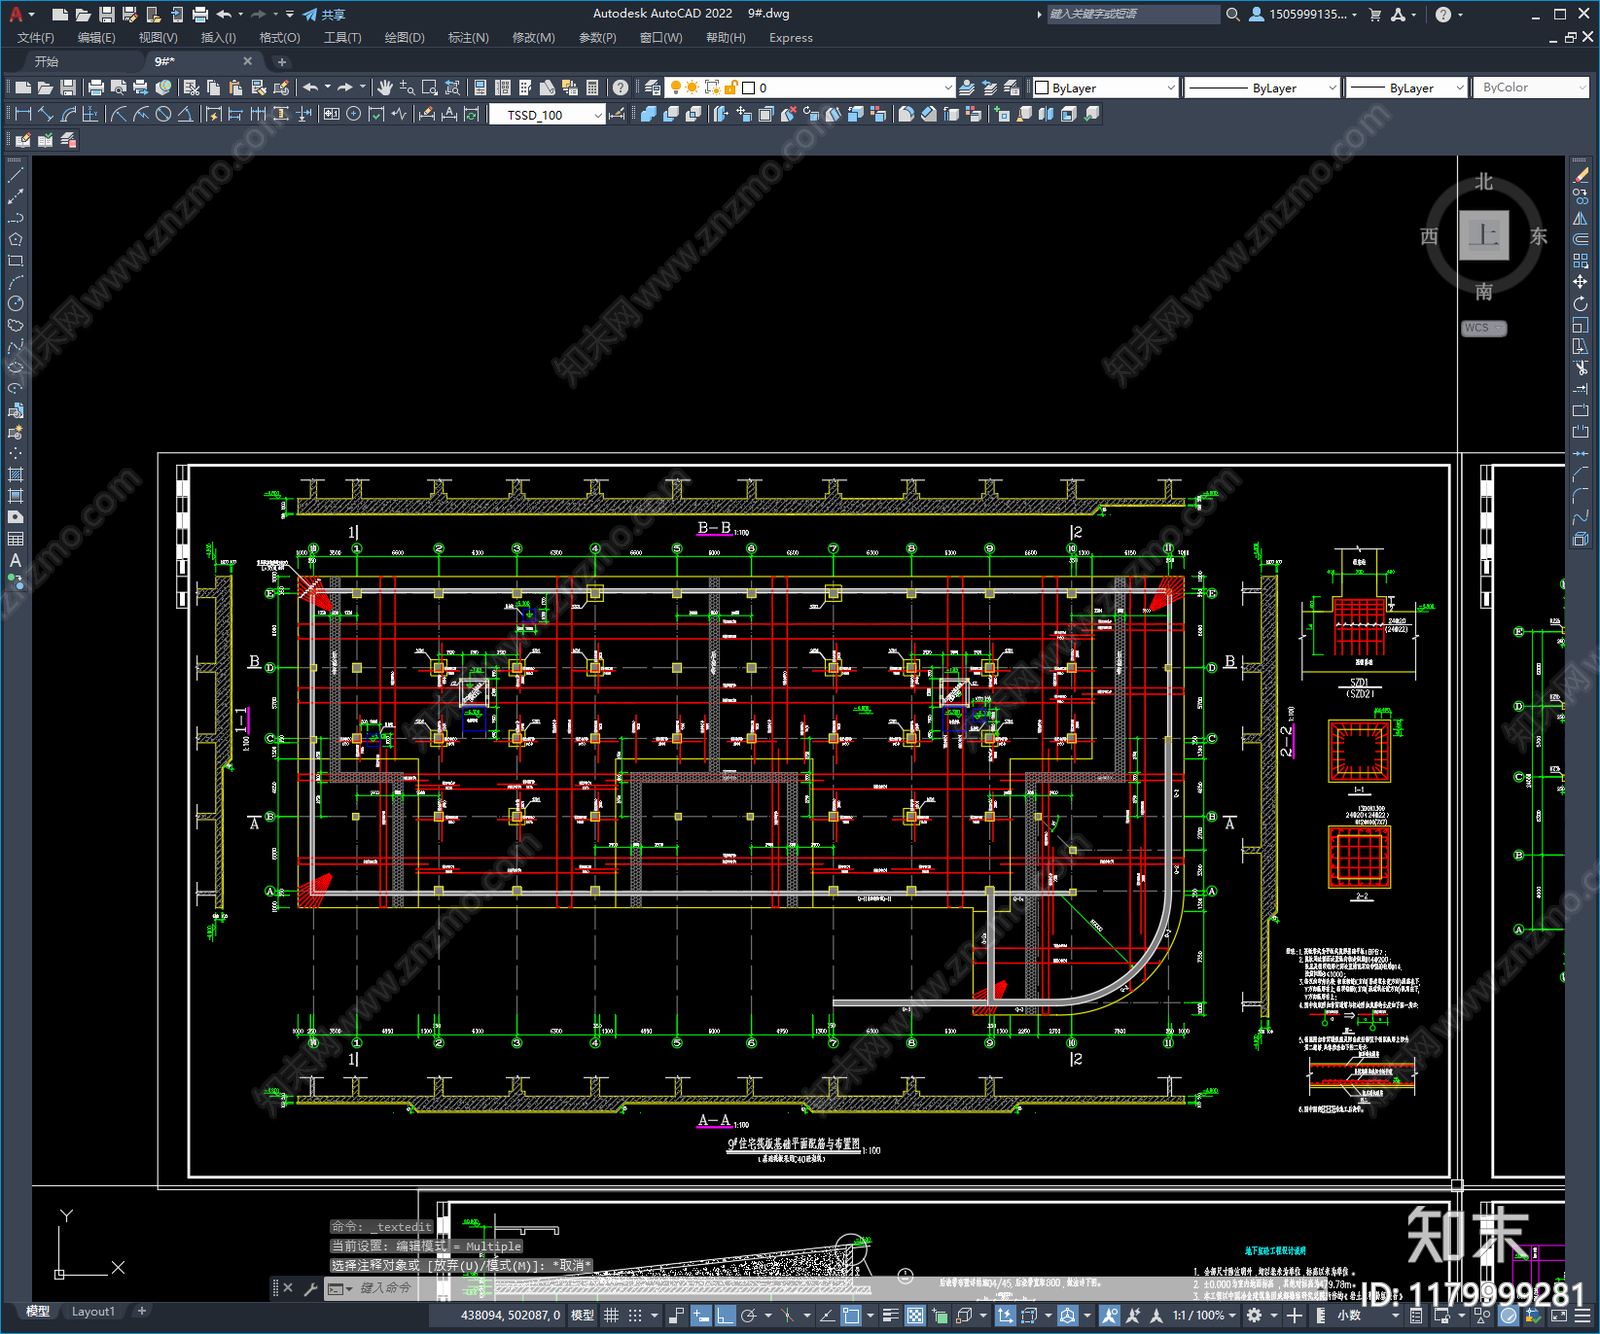1600x1334 pixels.
Task: Select the multiline Text tool
Action: [15, 560]
